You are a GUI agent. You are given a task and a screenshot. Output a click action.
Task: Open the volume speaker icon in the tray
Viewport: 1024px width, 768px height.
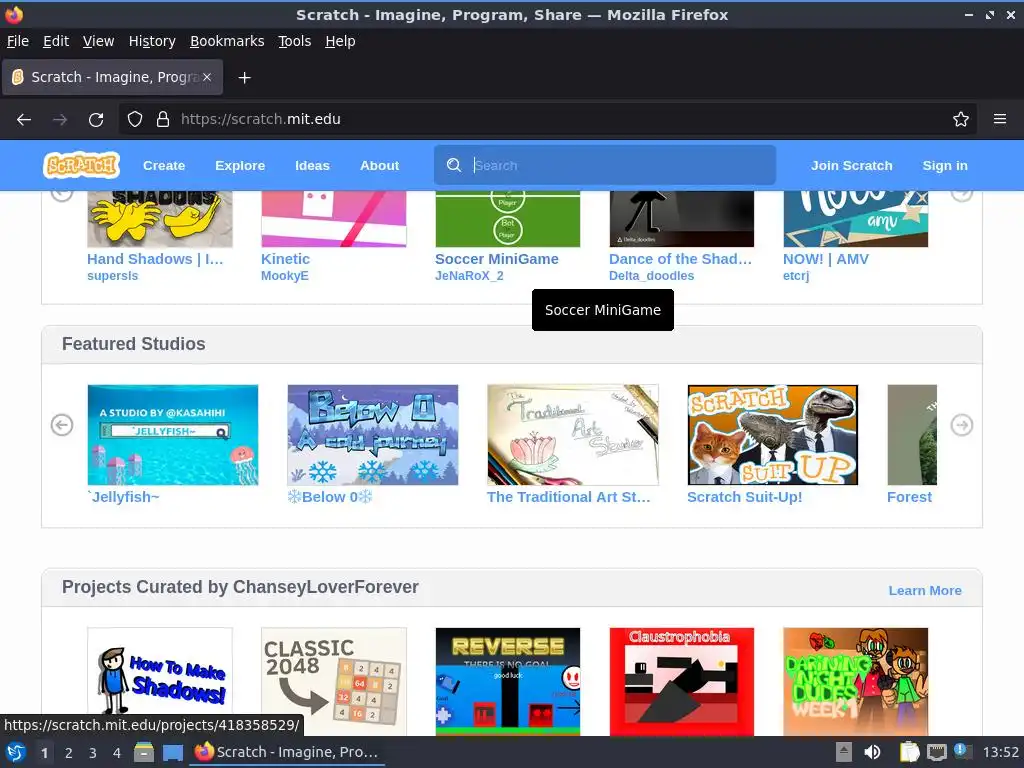872,752
